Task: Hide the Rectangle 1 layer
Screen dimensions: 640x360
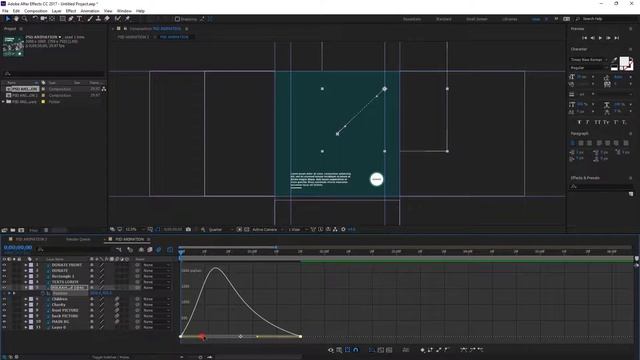Action: 4,276
